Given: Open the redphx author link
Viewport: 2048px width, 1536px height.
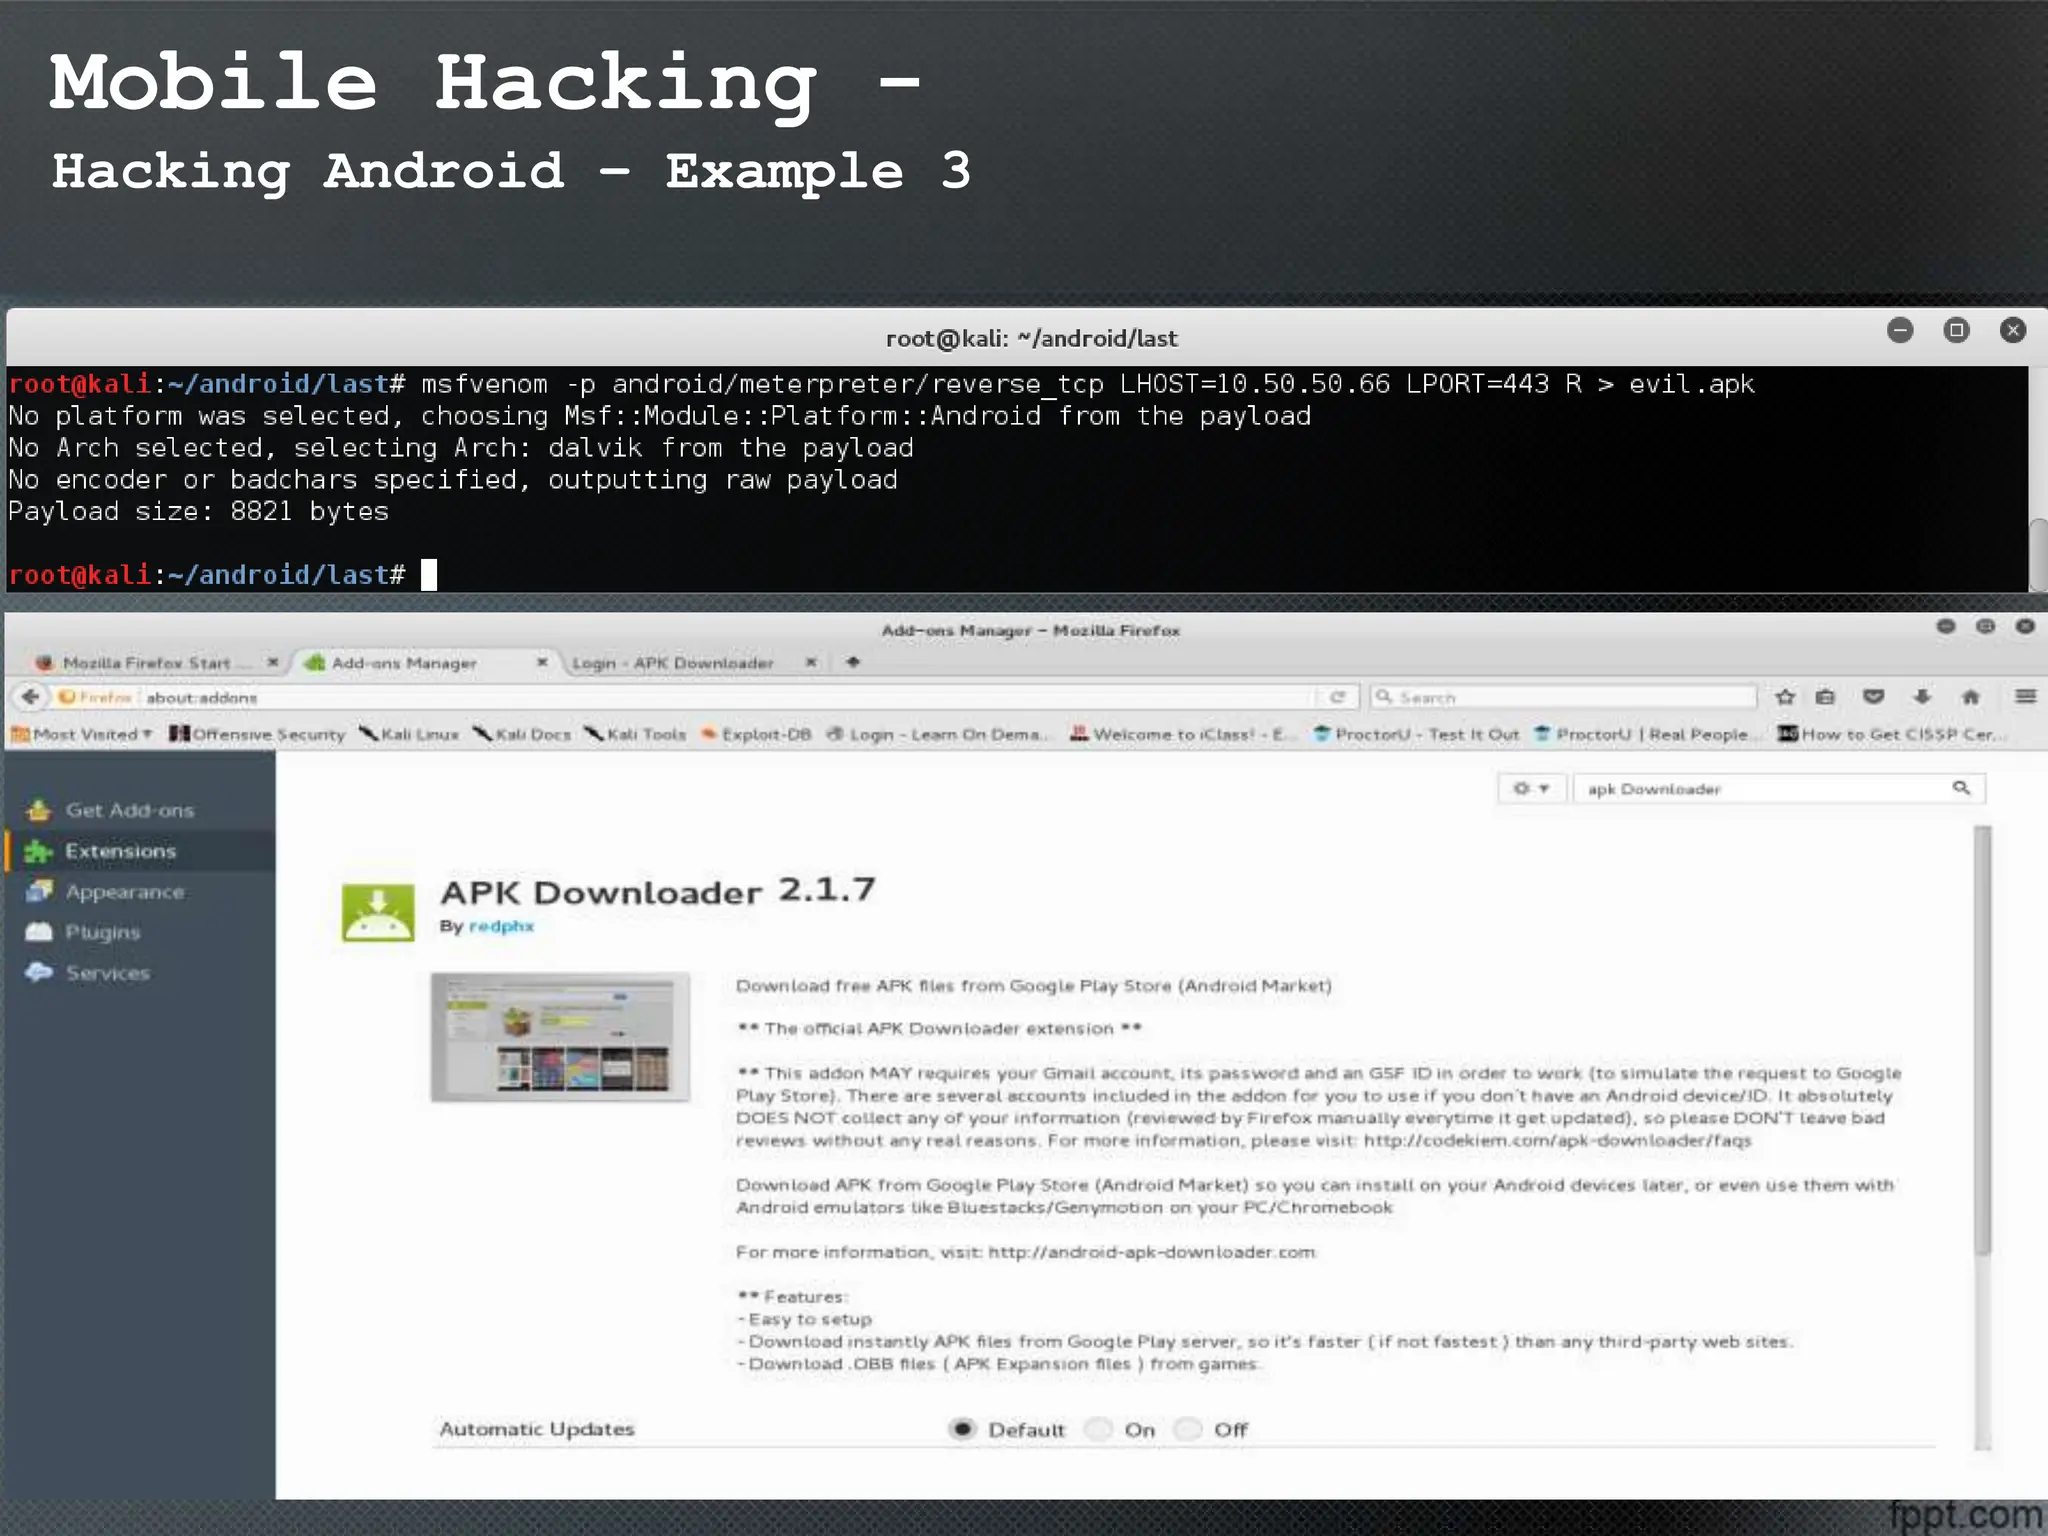Looking at the screenshot, I should click(x=501, y=926).
